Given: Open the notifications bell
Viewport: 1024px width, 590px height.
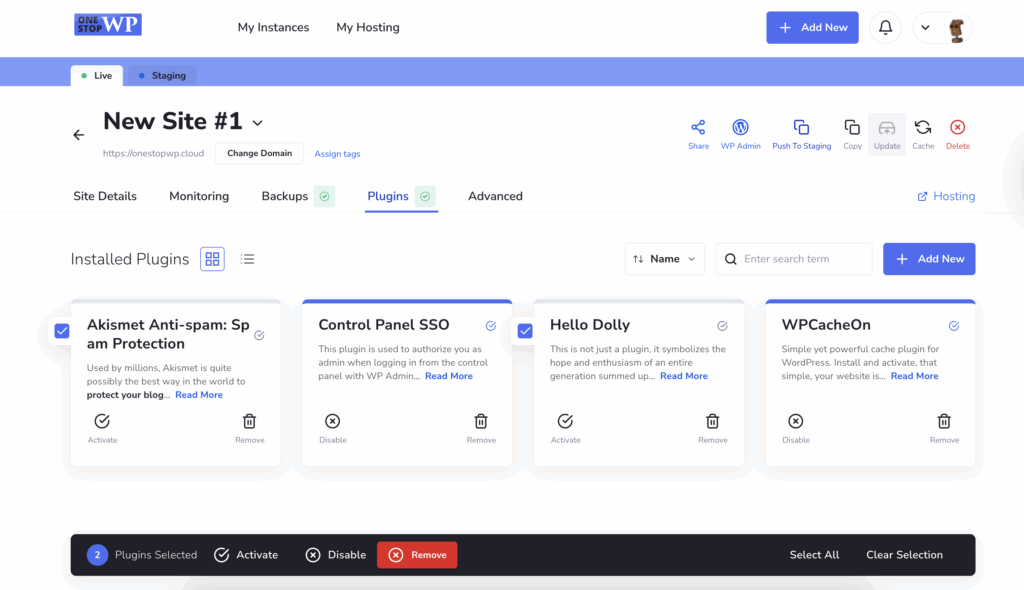Looking at the screenshot, I should pyautogui.click(x=885, y=27).
